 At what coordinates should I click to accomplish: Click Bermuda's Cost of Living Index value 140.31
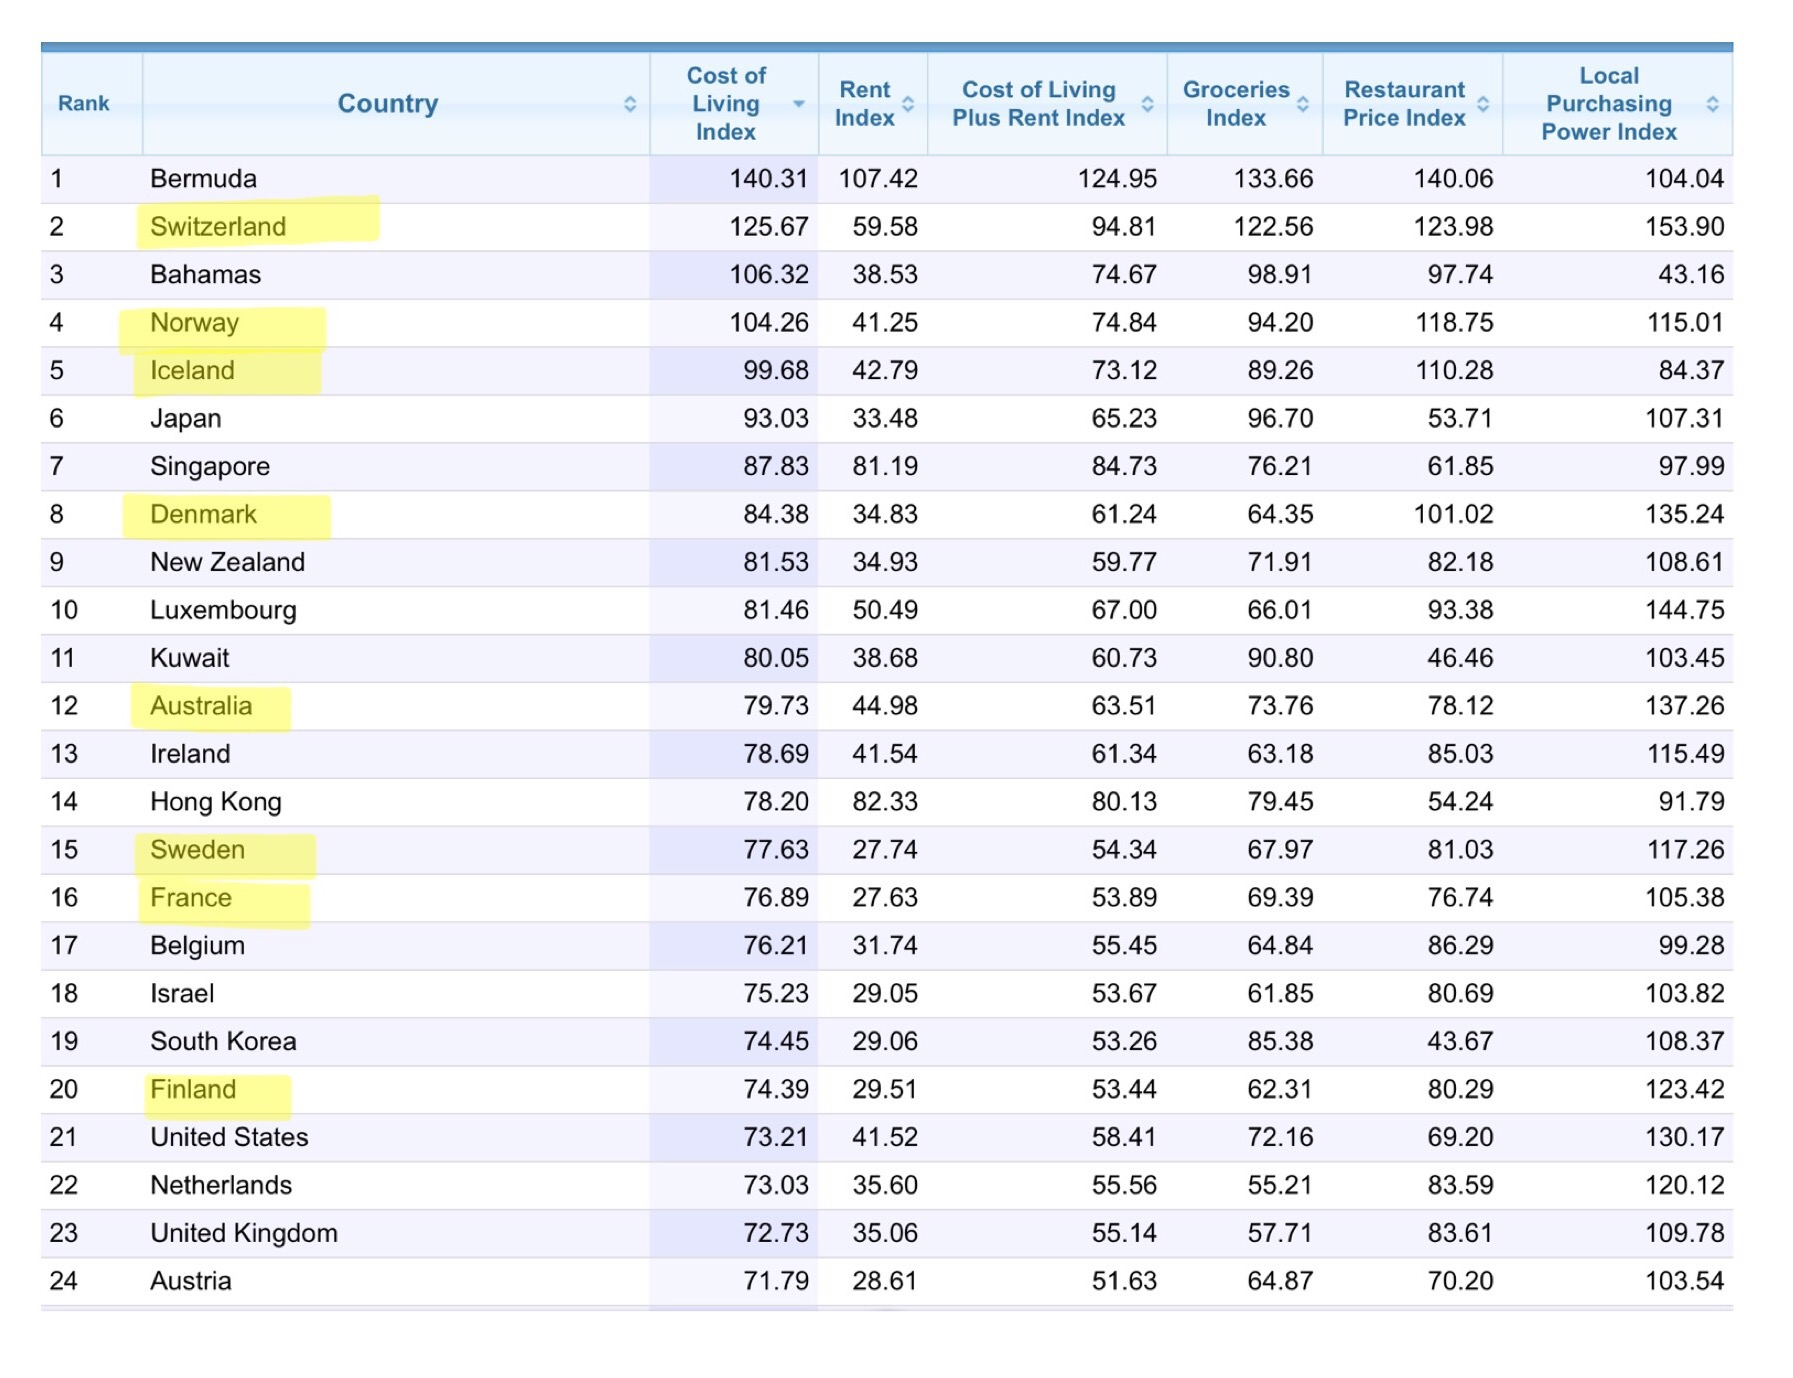click(x=768, y=179)
